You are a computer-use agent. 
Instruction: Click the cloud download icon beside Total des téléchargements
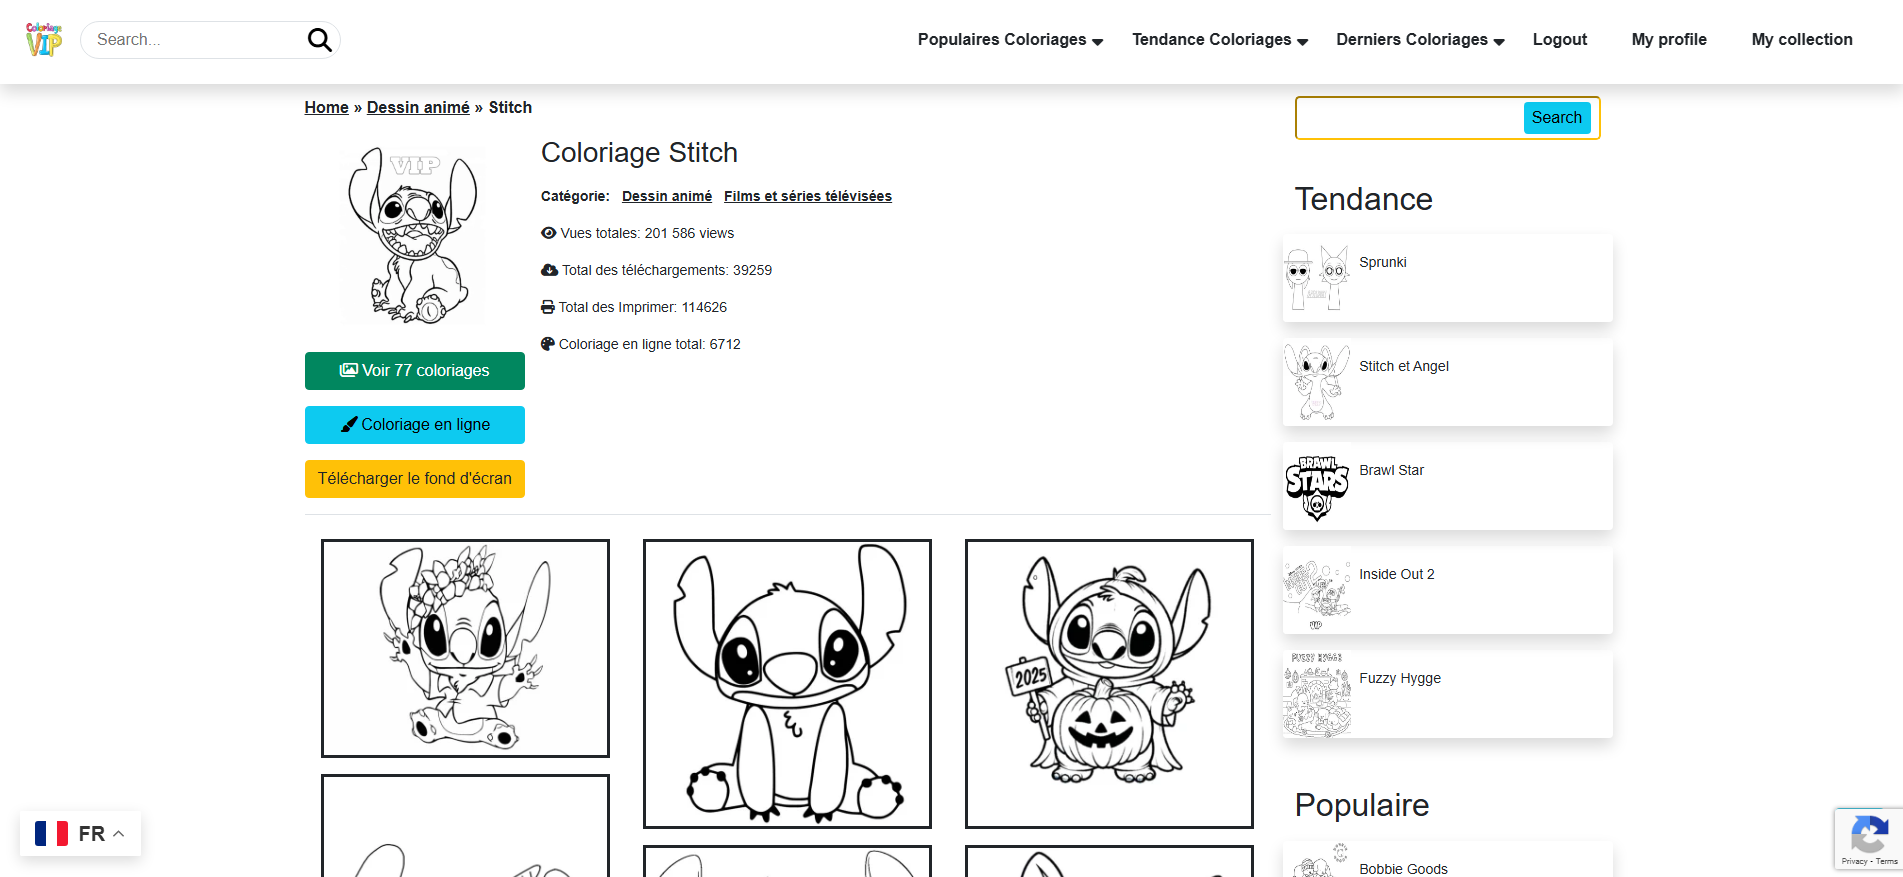549,270
